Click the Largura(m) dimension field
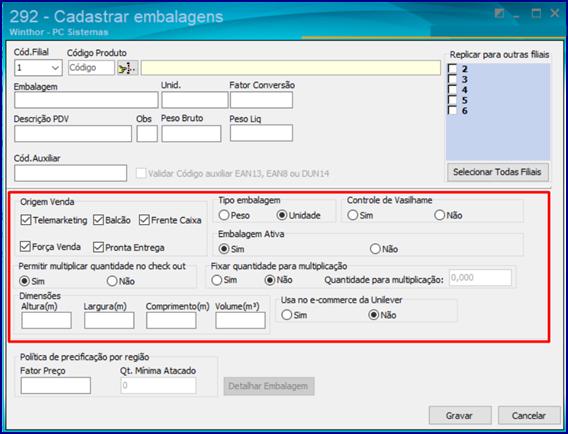Viewport: 568px width, 434px height. [109, 321]
